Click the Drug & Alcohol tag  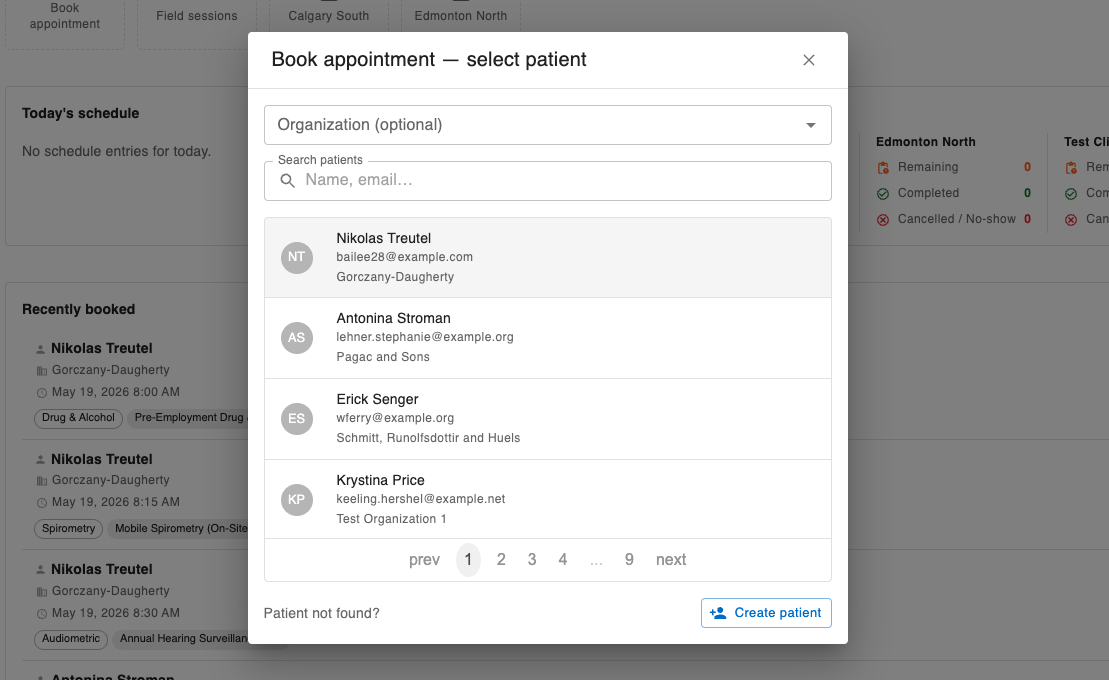[x=78, y=418]
